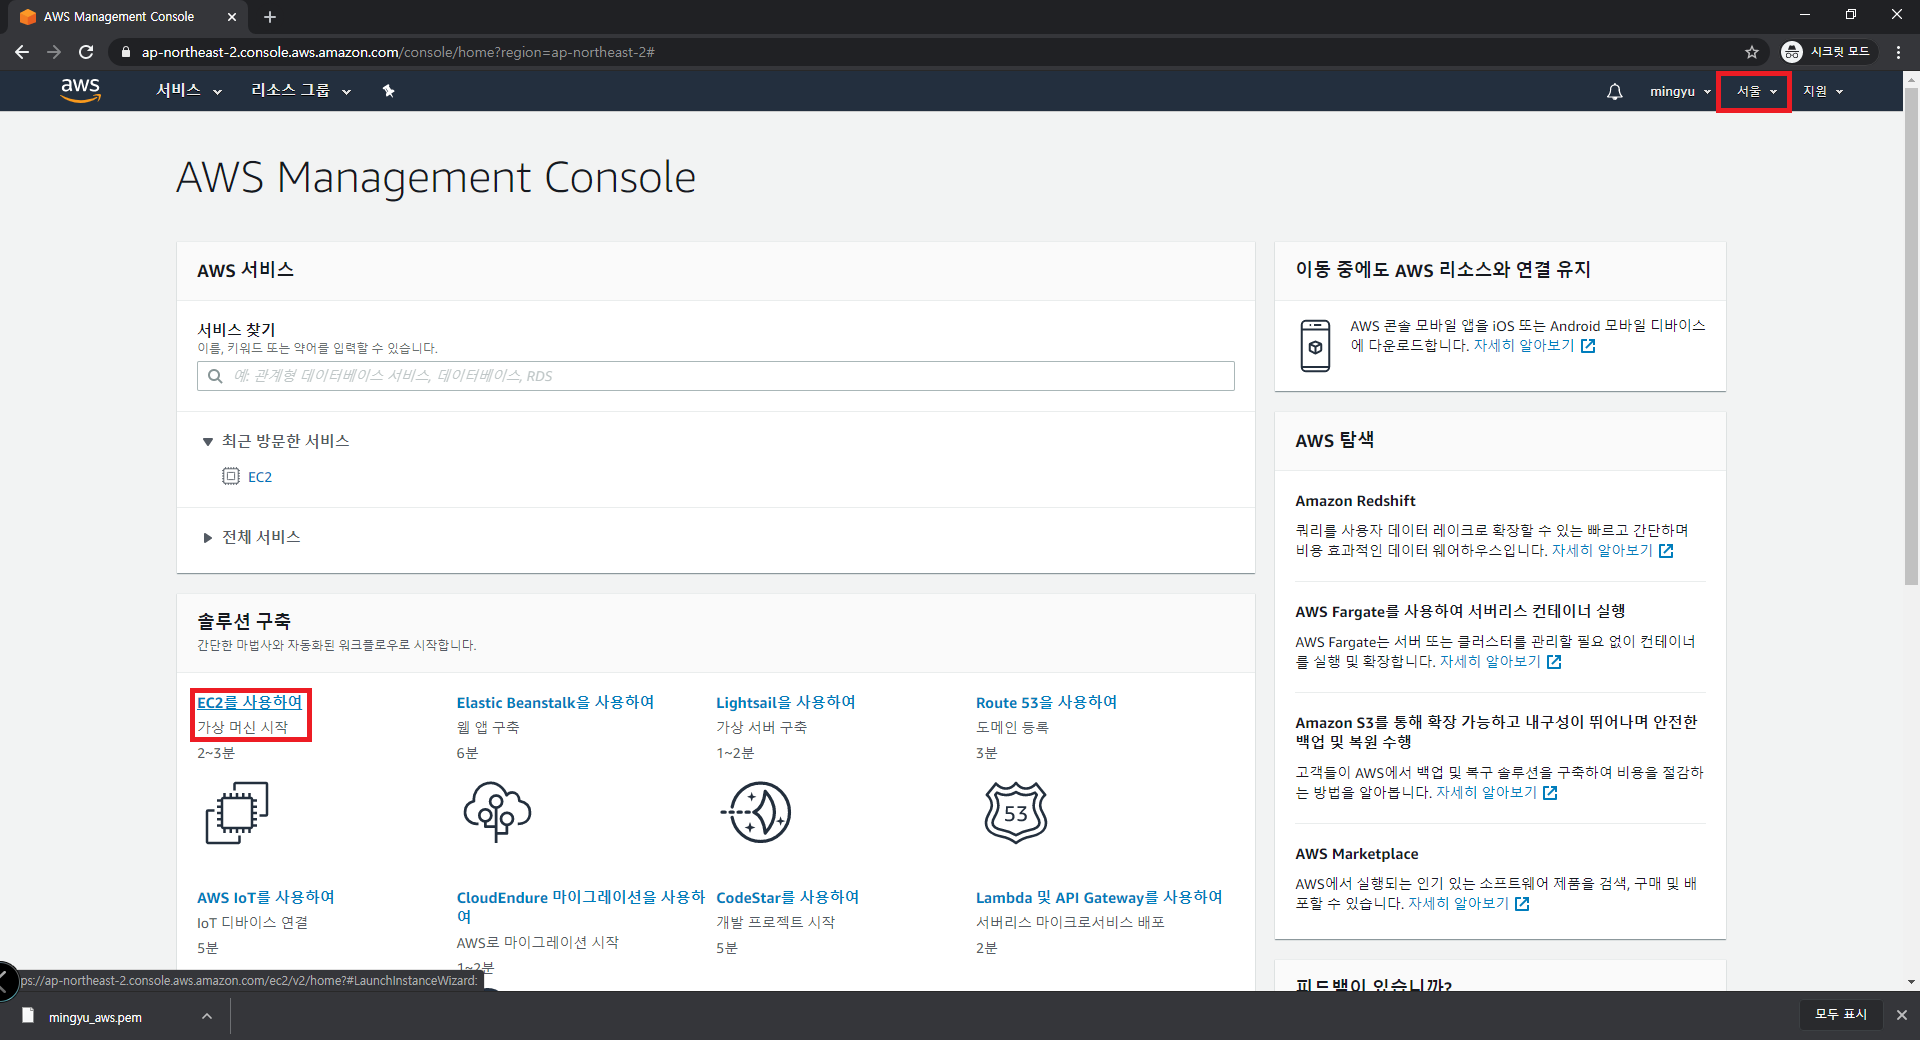Open external link icon next to Redshift learn more

[1666, 551]
